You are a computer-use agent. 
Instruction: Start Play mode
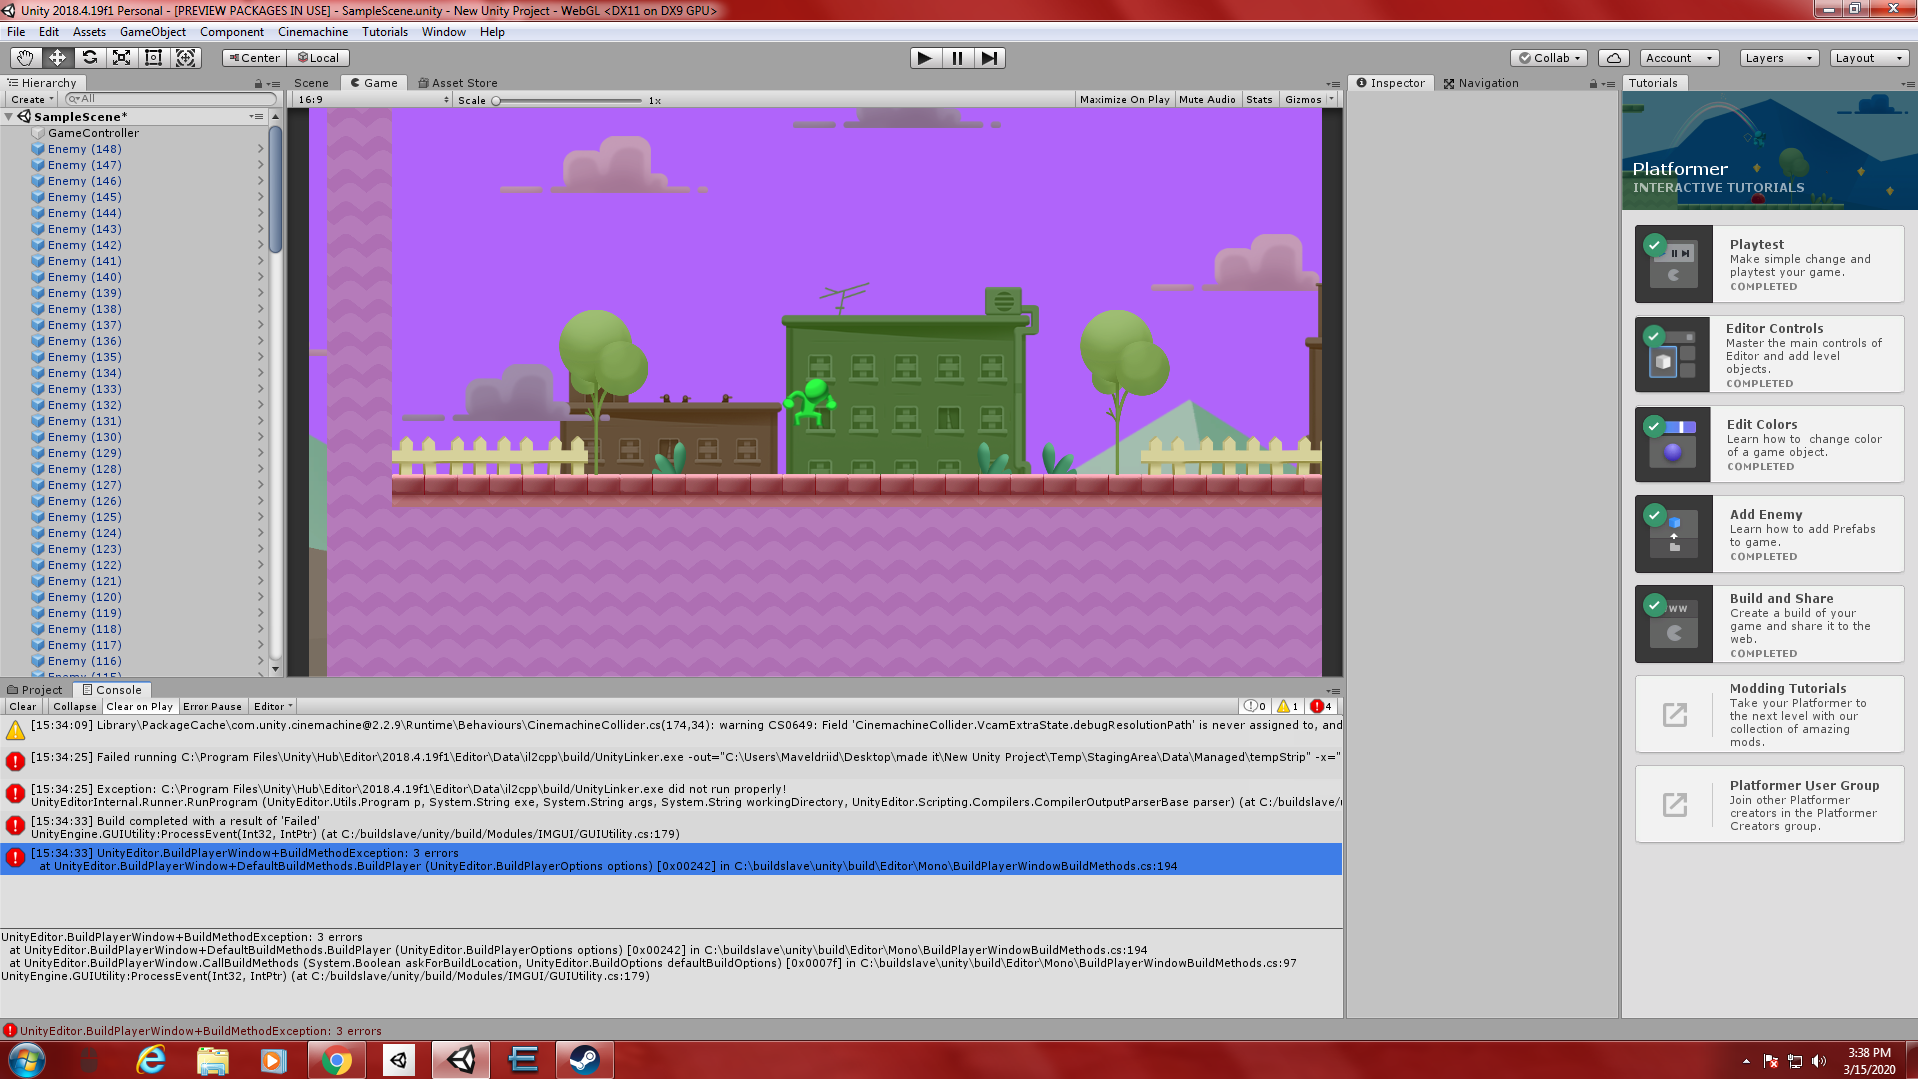click(x=925, y=58)
